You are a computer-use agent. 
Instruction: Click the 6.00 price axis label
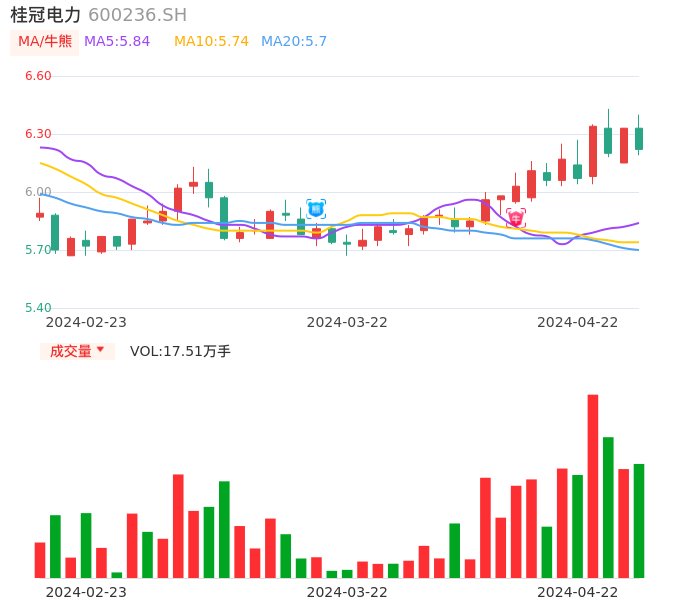38,192
